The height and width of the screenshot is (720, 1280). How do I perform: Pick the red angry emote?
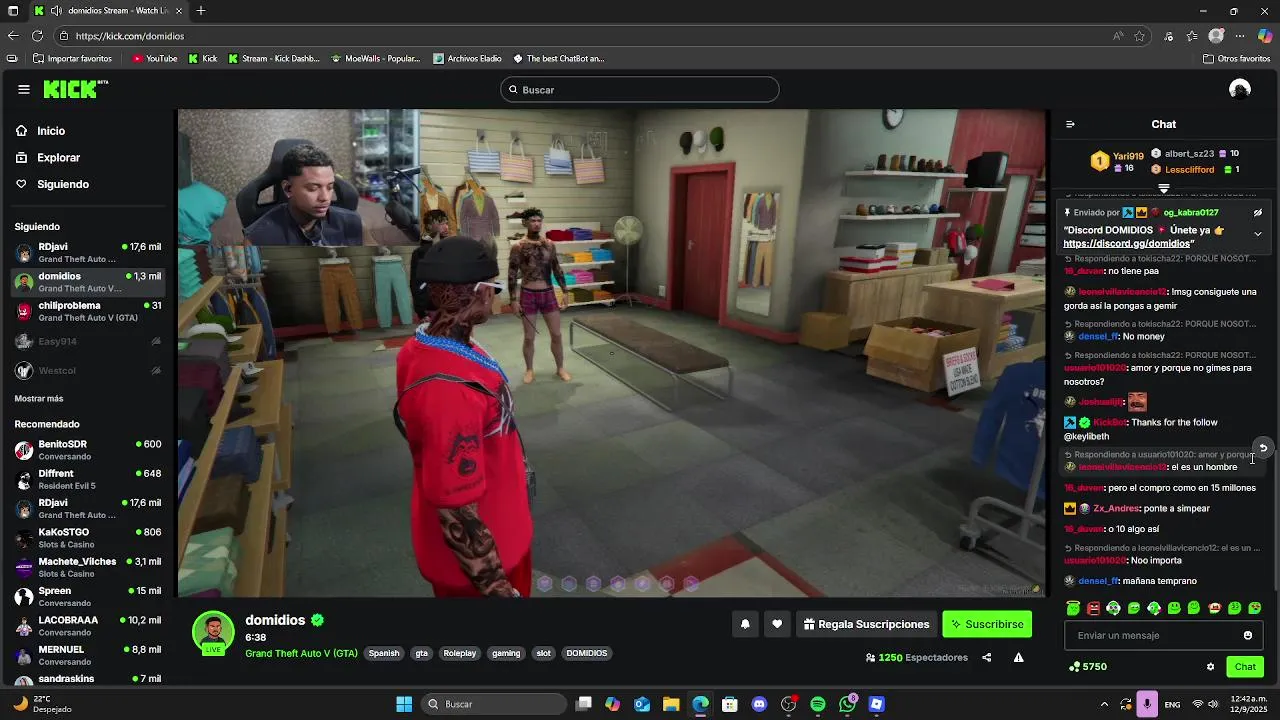tap(1093, 608)
